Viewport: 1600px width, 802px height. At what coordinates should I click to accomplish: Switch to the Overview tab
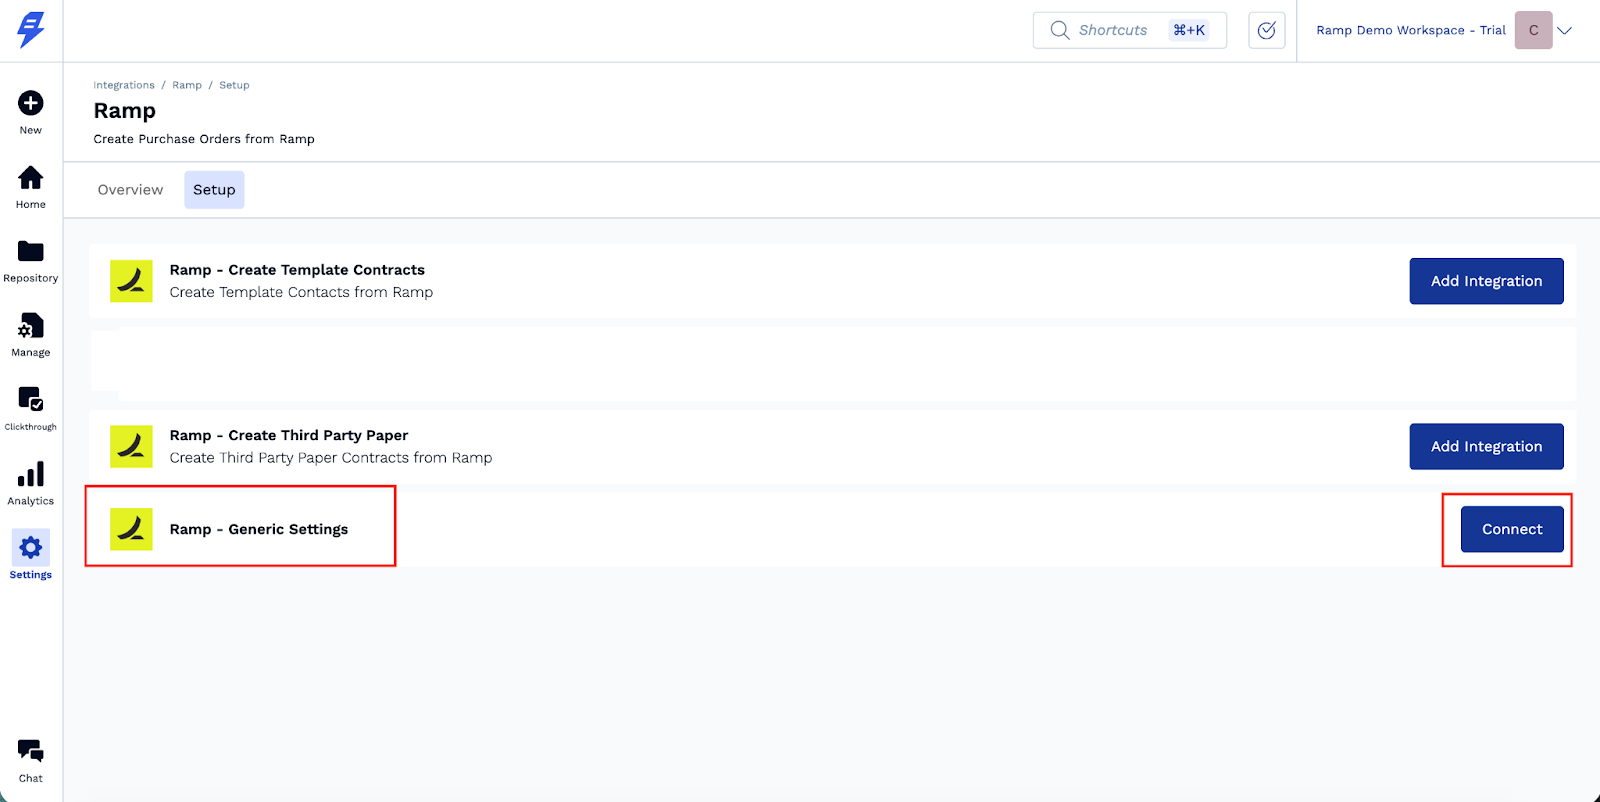pyautogui.click(x=130, y=190)
